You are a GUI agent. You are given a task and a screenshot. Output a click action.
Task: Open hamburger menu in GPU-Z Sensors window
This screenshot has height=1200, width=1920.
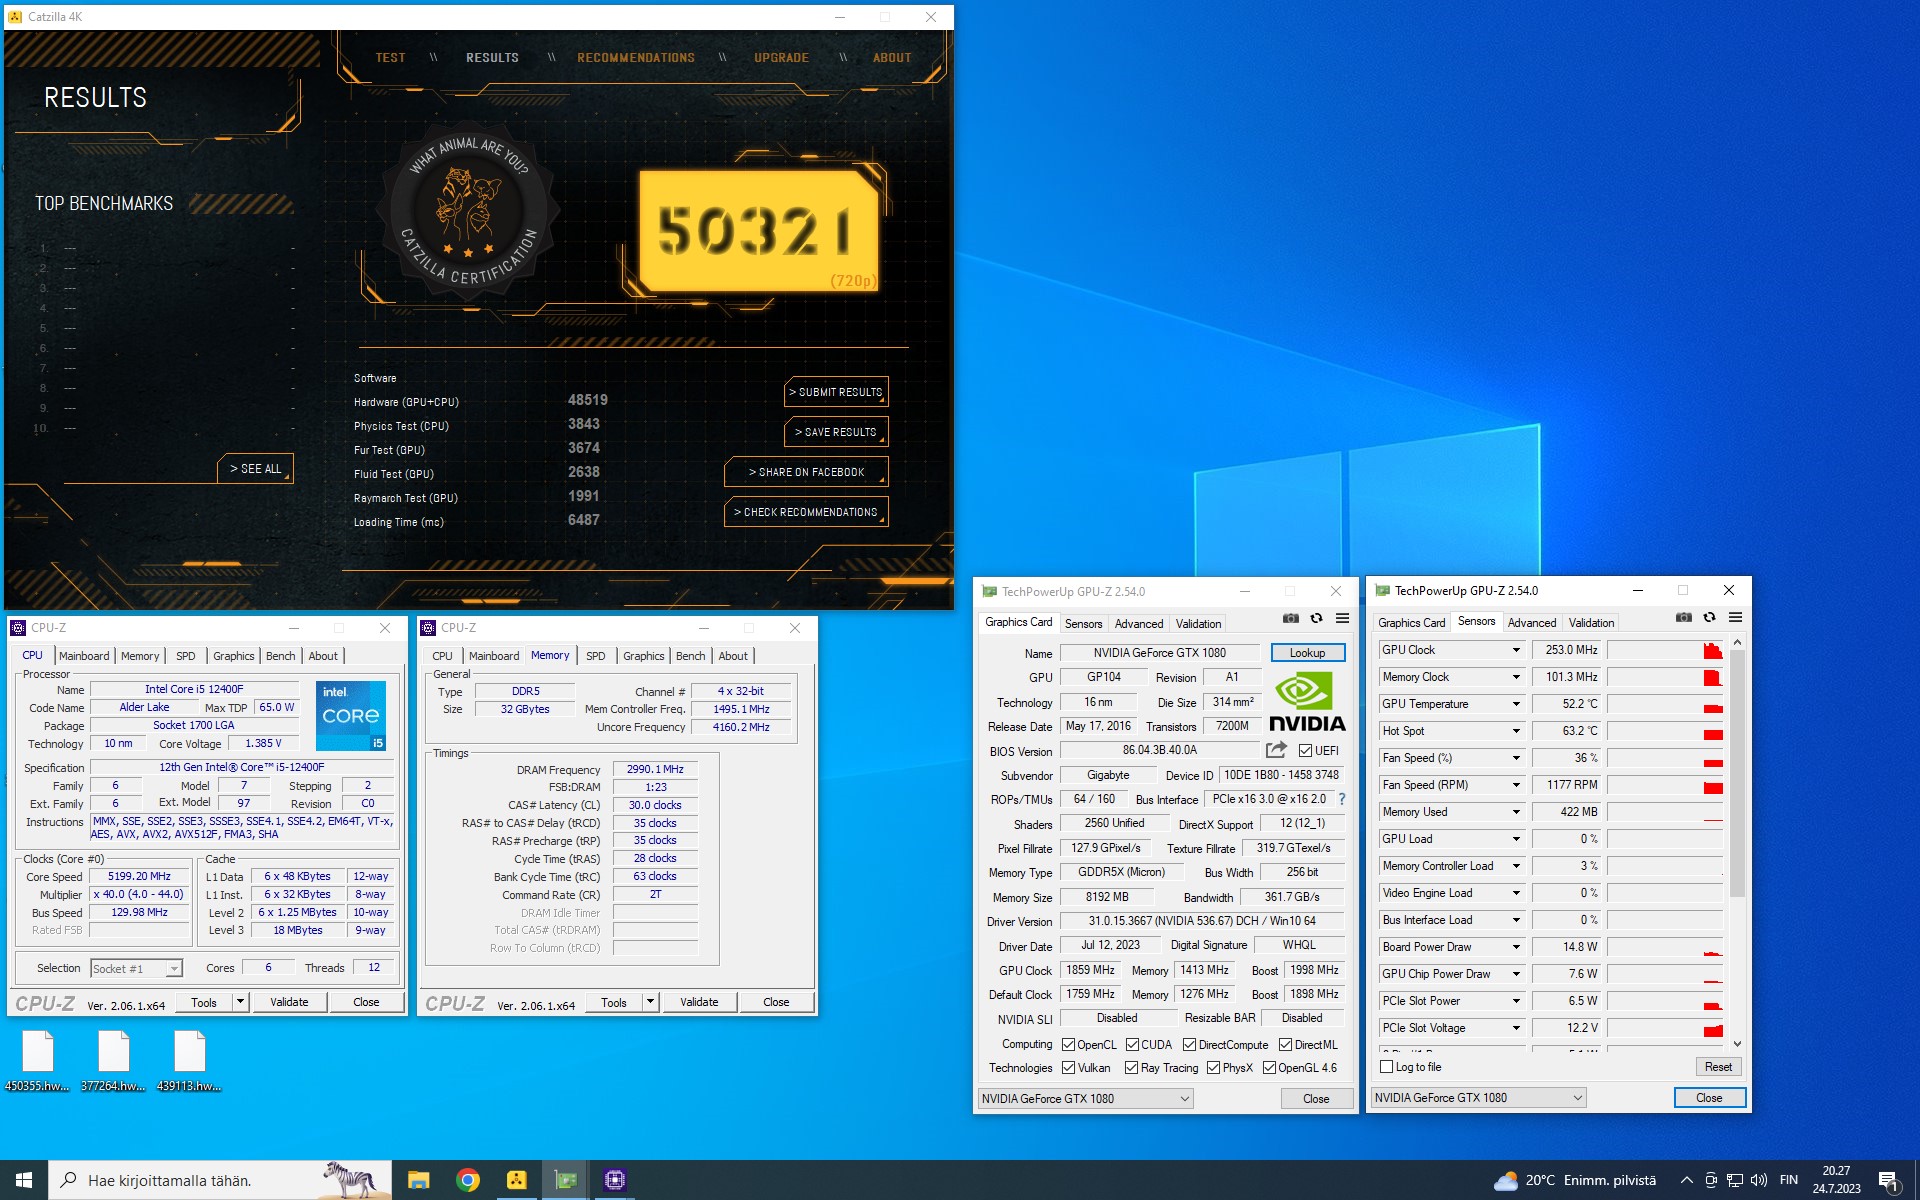(1736, 618)
